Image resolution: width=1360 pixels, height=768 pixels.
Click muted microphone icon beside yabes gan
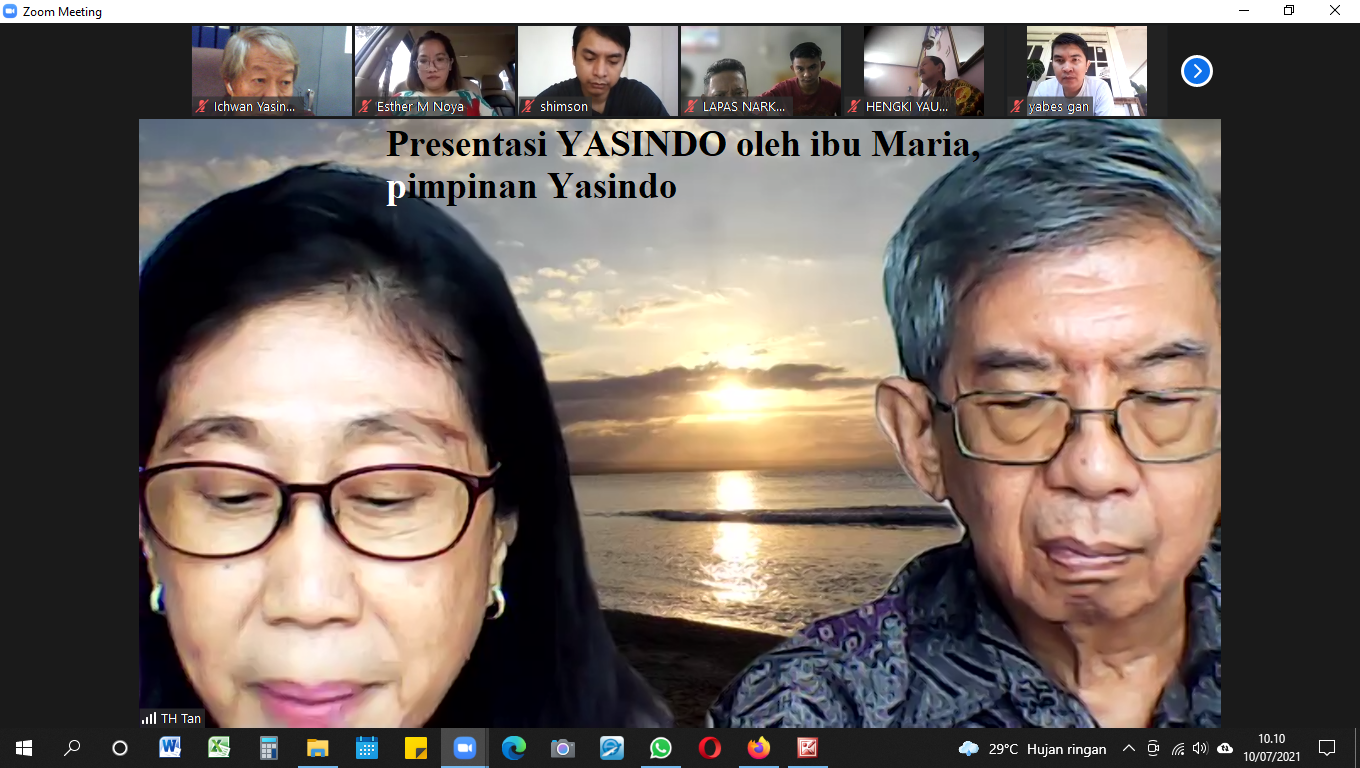click(1018, 106)
